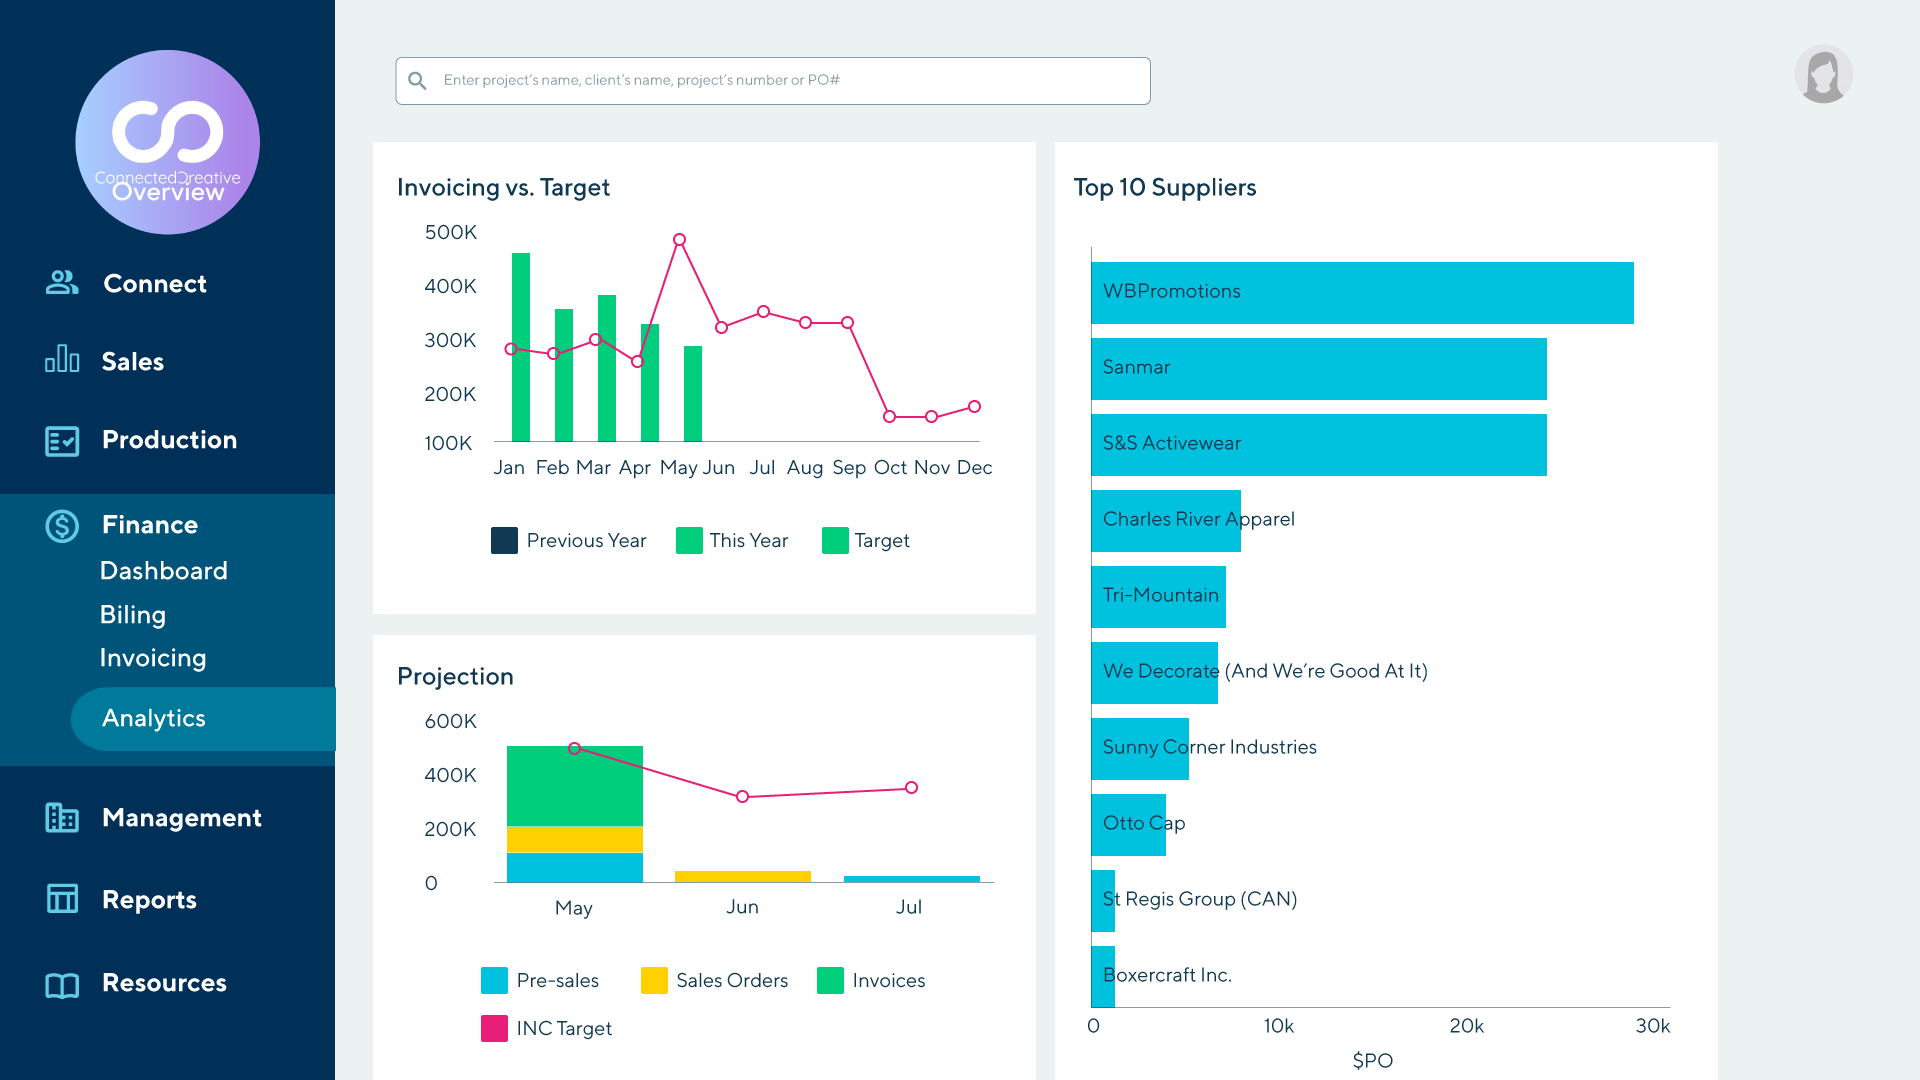This screenshot has height=1080, width=1920.
Task: Expand the Management menu section
Action: (181, 818)
